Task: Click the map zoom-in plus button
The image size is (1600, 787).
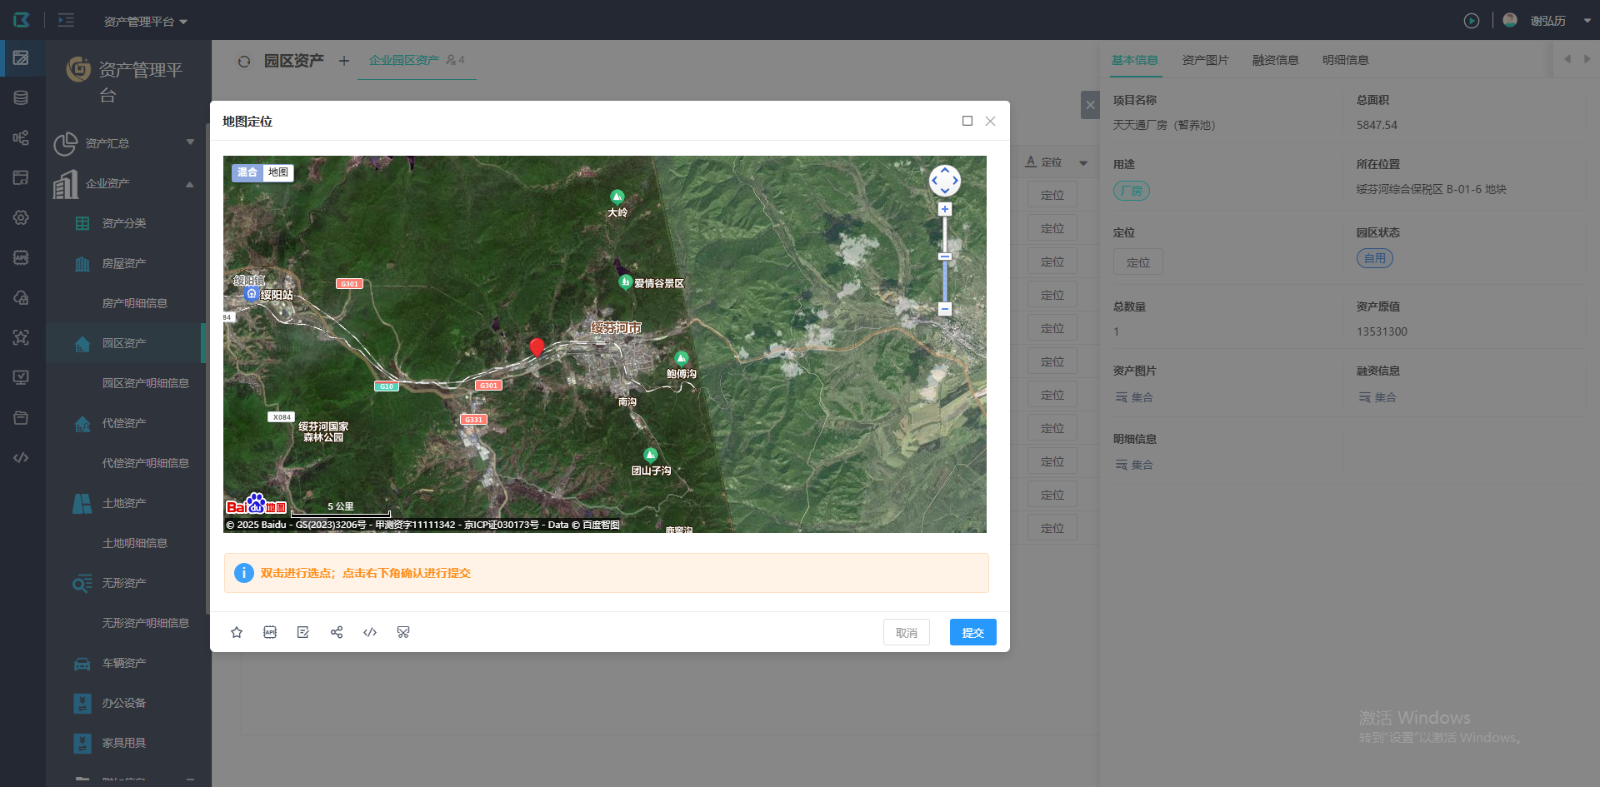Action: [945, 210]
